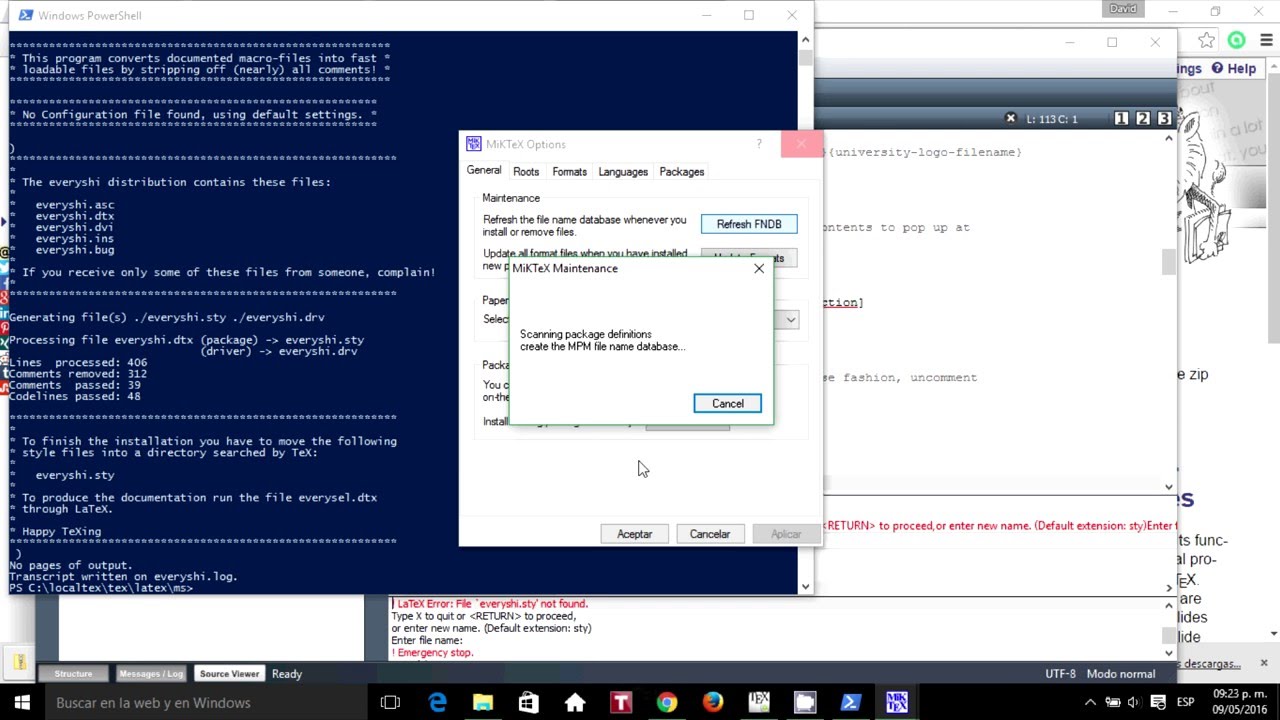Click the 'LaTeX Error: File everyshi.sty not found' line
The width and height of the screenshot is (1280, 720).
coord(490,604)
